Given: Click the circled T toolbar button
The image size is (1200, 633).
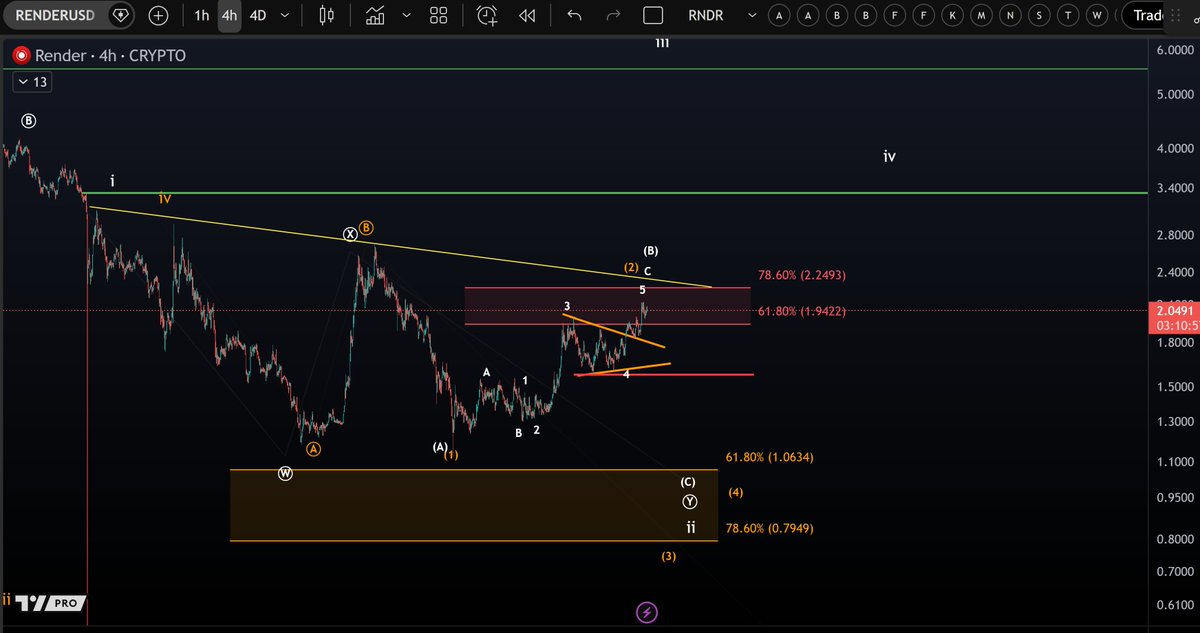Looking at the screenshot, I should click(x=1070, y=16).
